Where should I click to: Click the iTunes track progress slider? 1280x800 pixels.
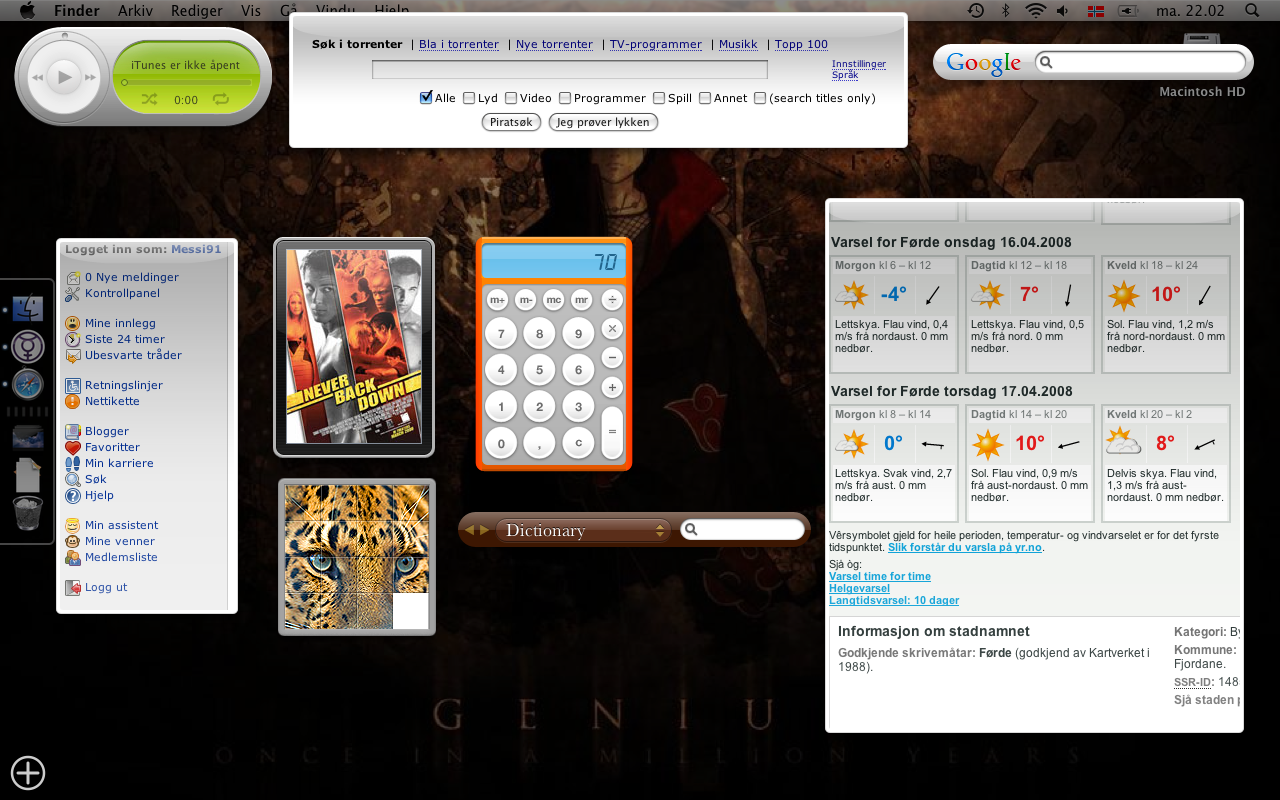click(x=187, y=82)
